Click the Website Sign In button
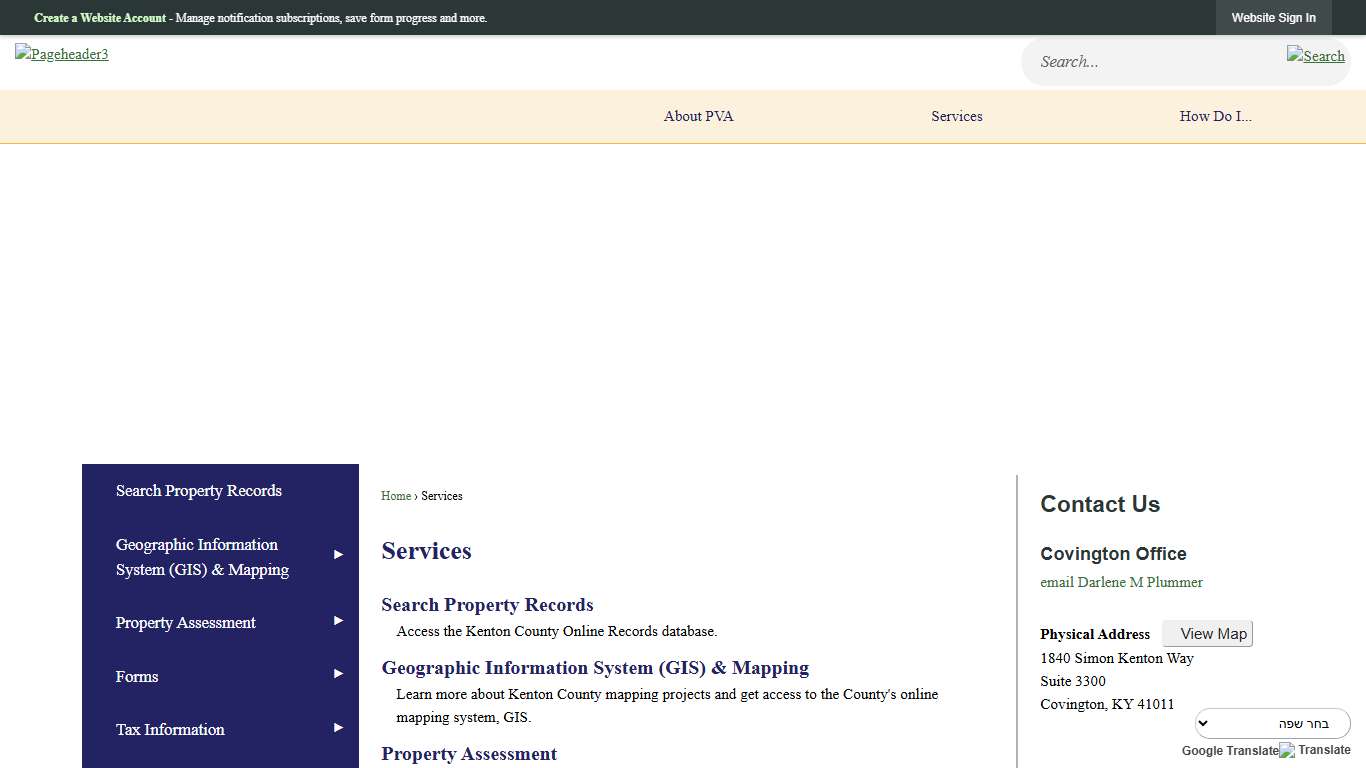Image resolution: width=1366 pixels, height=768 pixels. [1273, 18]
